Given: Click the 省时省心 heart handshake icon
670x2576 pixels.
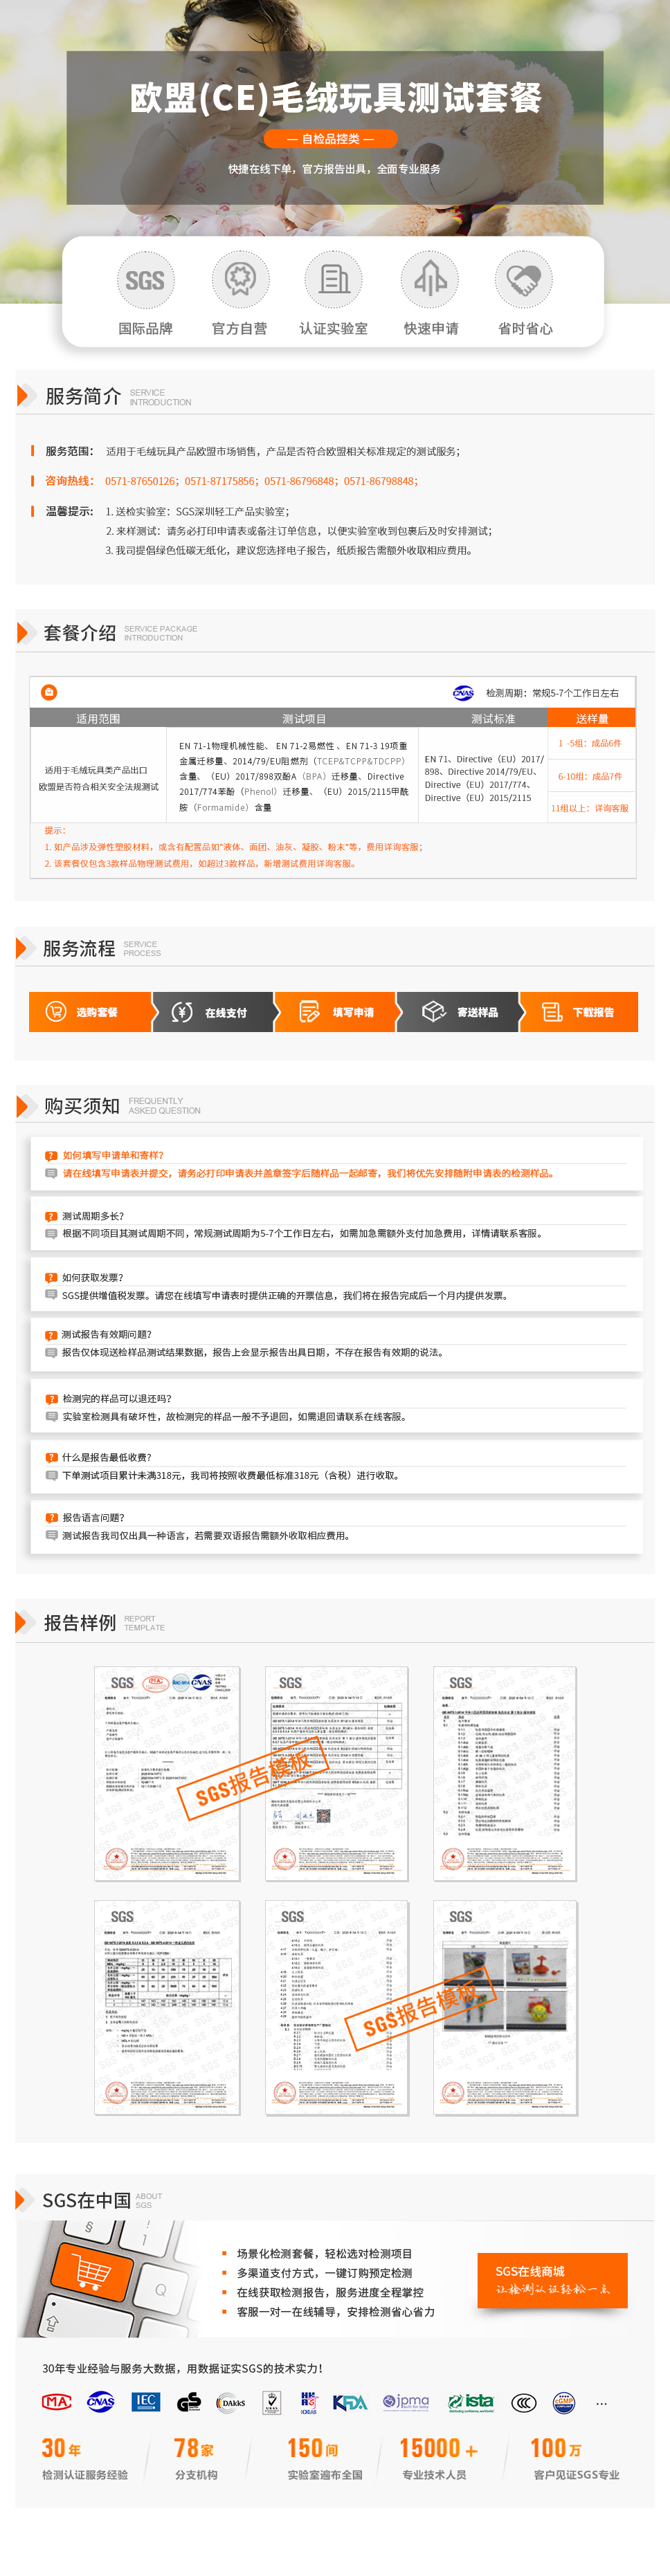Looking at the screenshot, I should pos(523,279).
